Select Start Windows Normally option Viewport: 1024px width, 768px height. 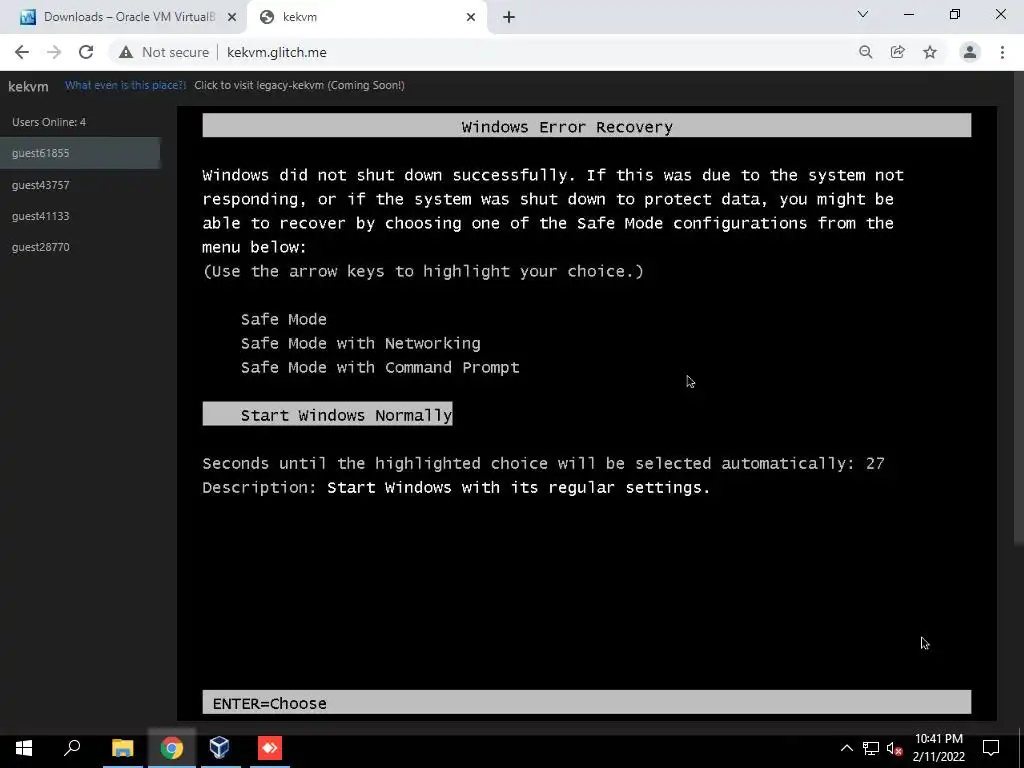(327, 414)
